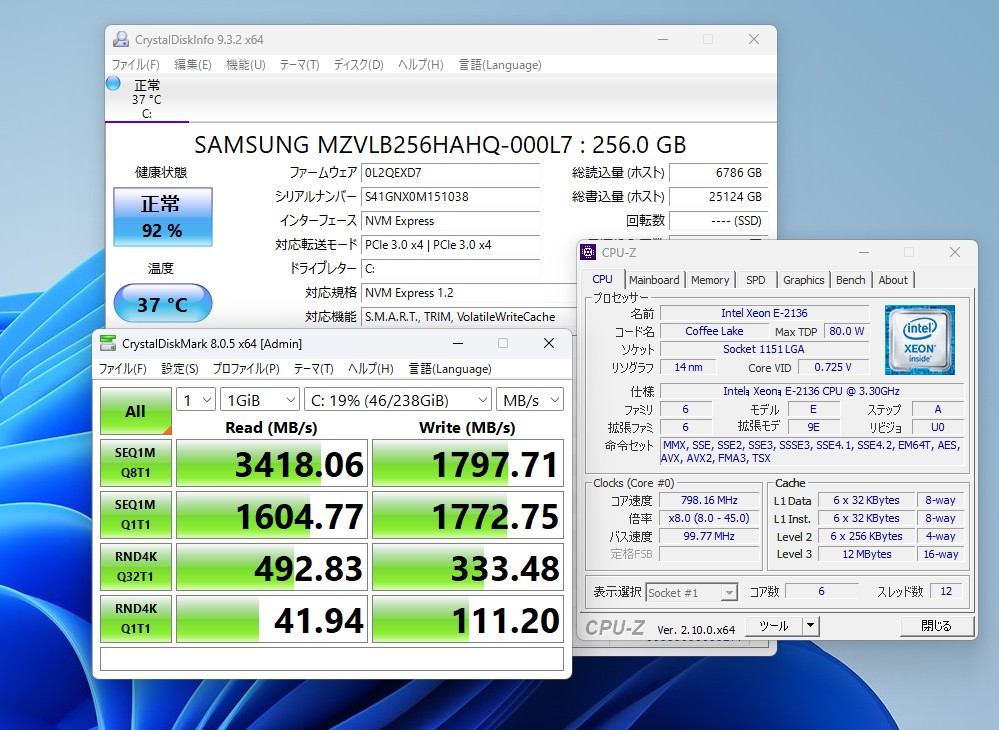Image resolution: width=999 pixels, height=730 pixels.
Task: Open the MB/s unit dropdown
Action: coord(530,400)
